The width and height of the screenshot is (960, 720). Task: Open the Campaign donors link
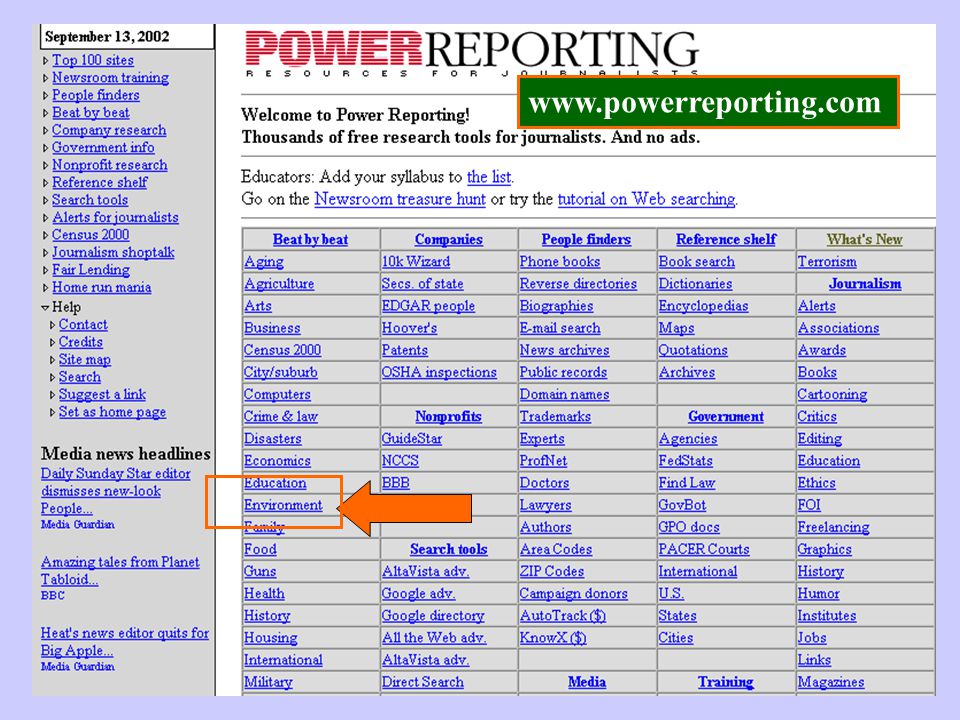coord(574,594)
